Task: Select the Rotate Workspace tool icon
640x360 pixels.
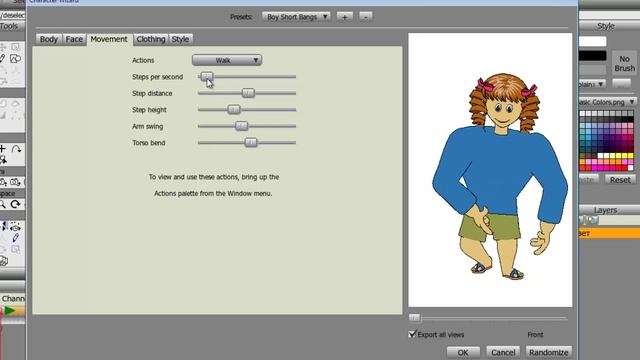Action: [x=16, y=204]
